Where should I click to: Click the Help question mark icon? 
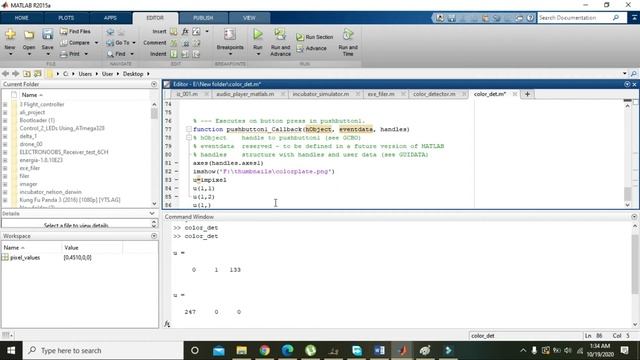click(x=530, y=18)
